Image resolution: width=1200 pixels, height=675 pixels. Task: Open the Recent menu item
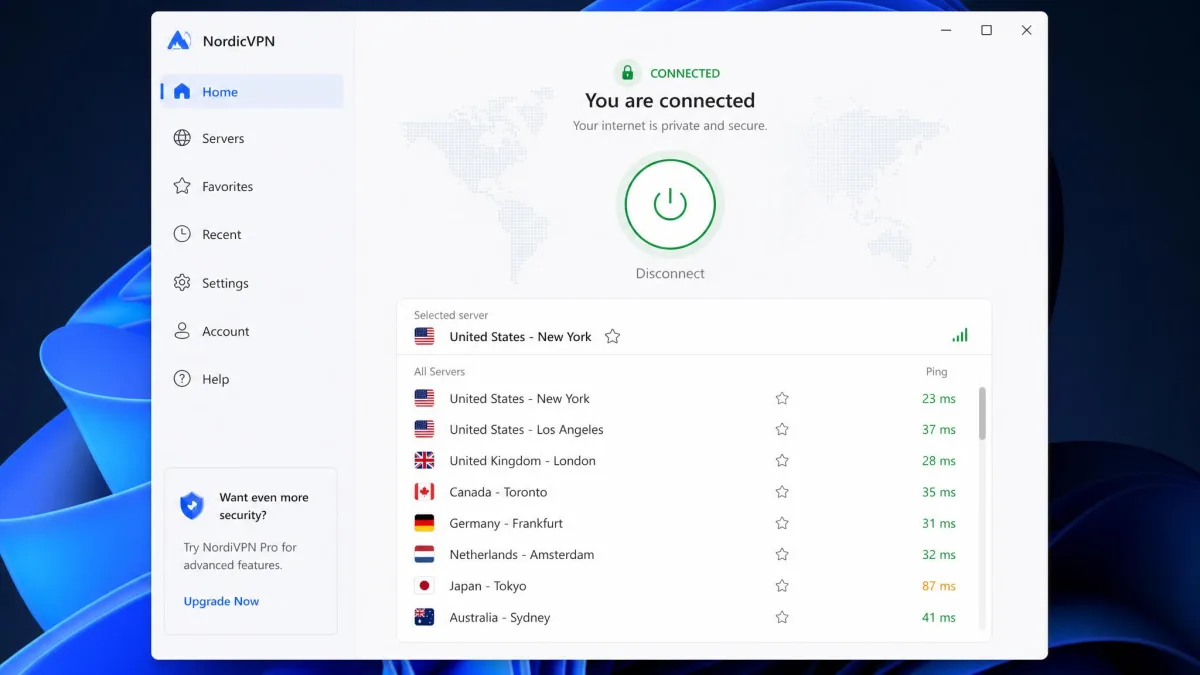pyautogui.click(x=252, y=234)
